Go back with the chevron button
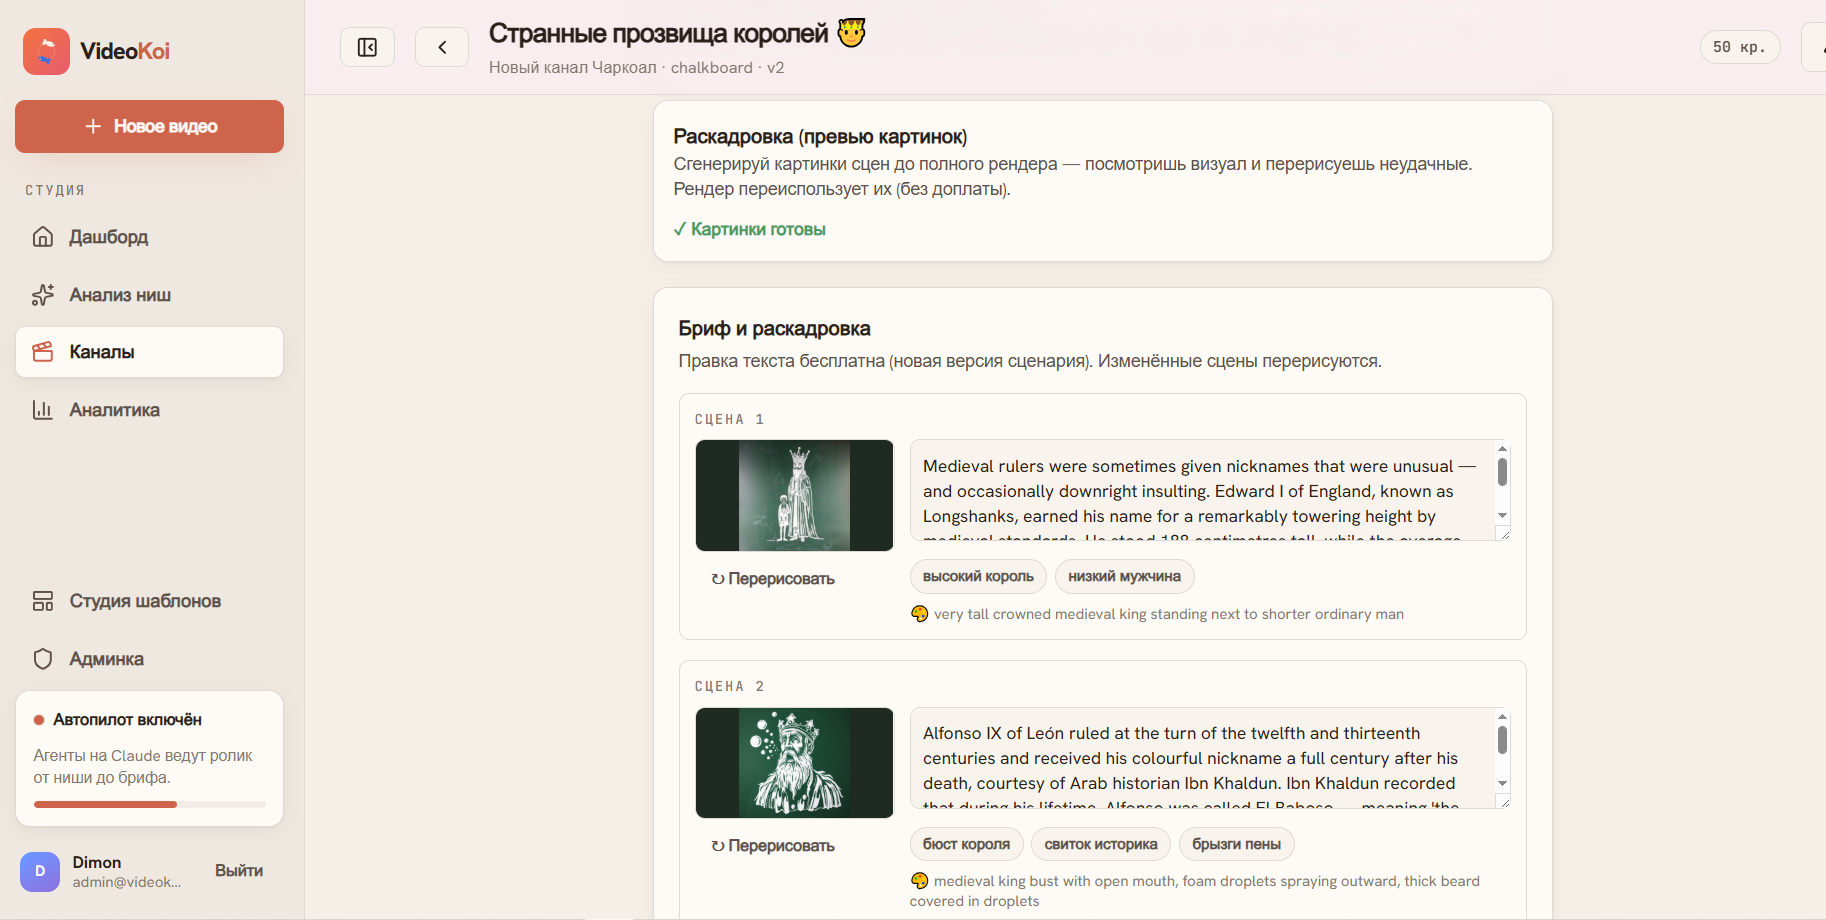 [442, 47]
